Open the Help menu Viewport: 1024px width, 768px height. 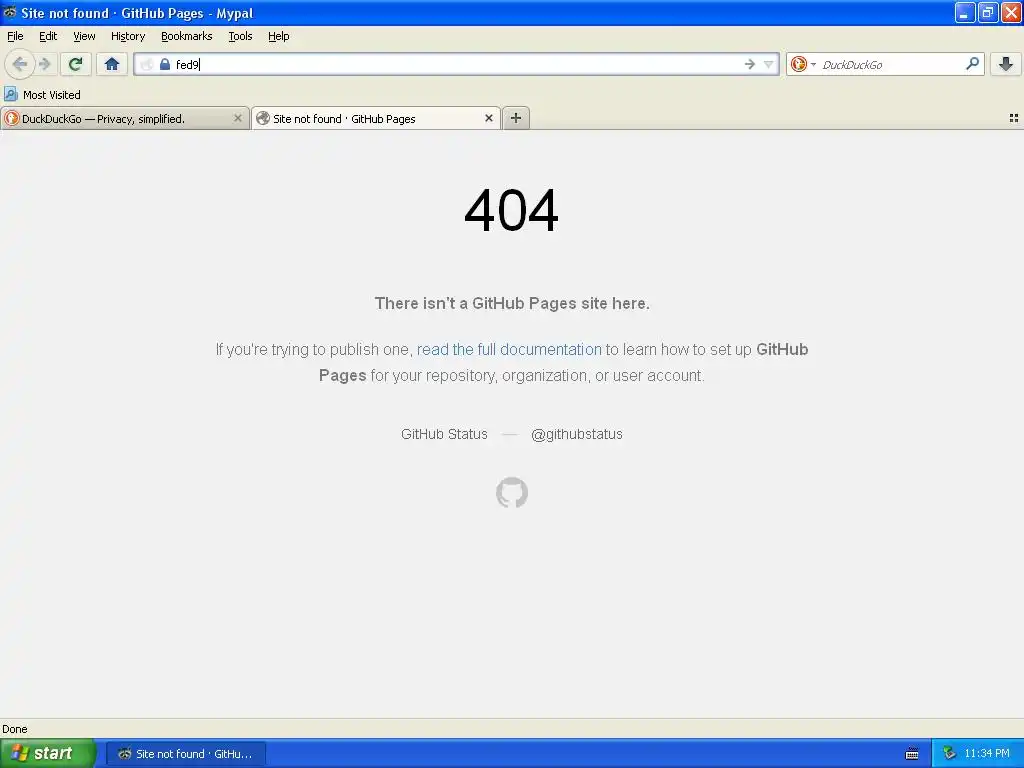[279, 36]
